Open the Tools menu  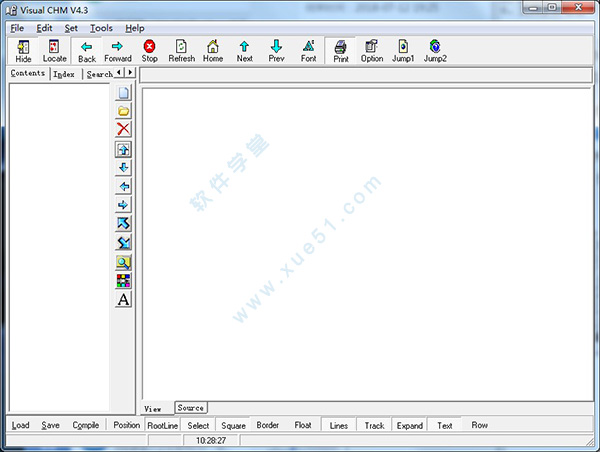click(x=101, y=28)
